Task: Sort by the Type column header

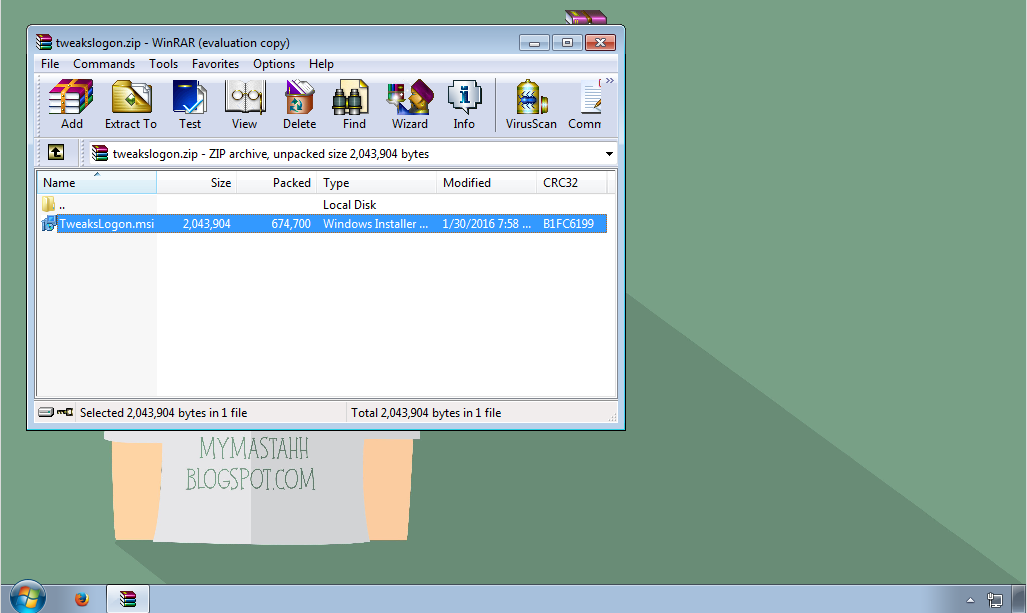Action: [x=377, y=183]
